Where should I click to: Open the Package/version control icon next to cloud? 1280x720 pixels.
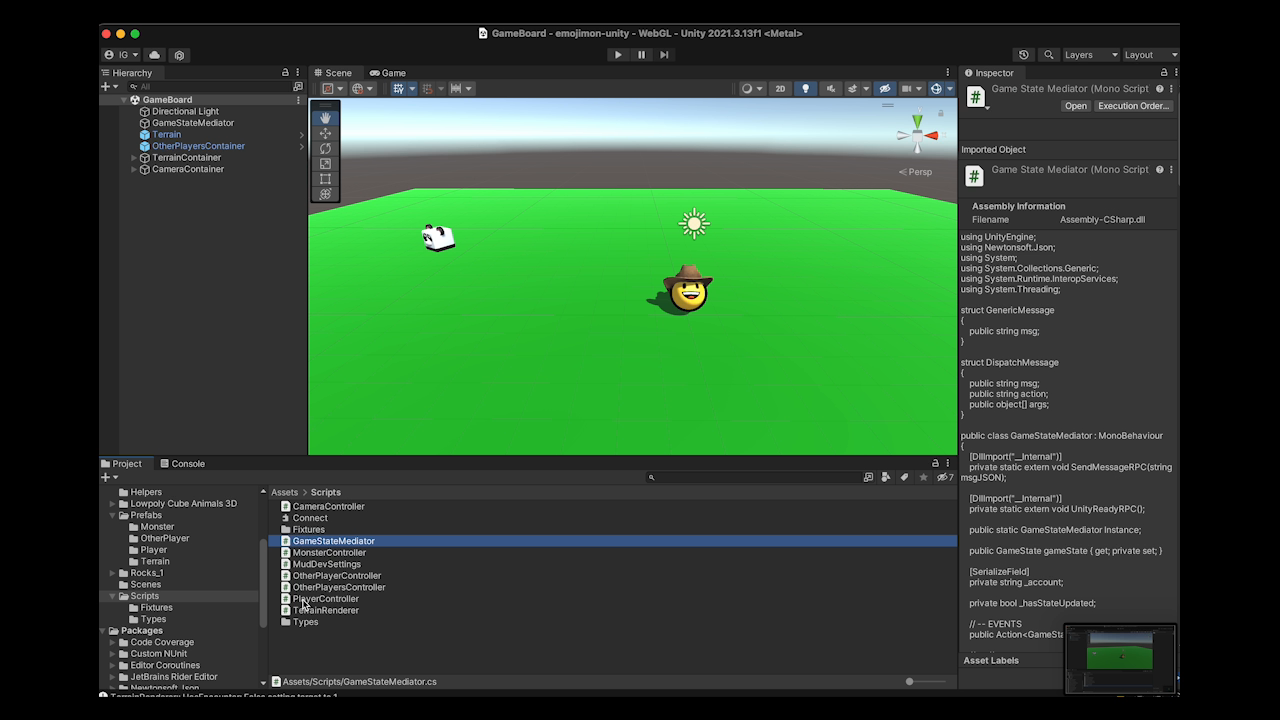coord(179,55)
